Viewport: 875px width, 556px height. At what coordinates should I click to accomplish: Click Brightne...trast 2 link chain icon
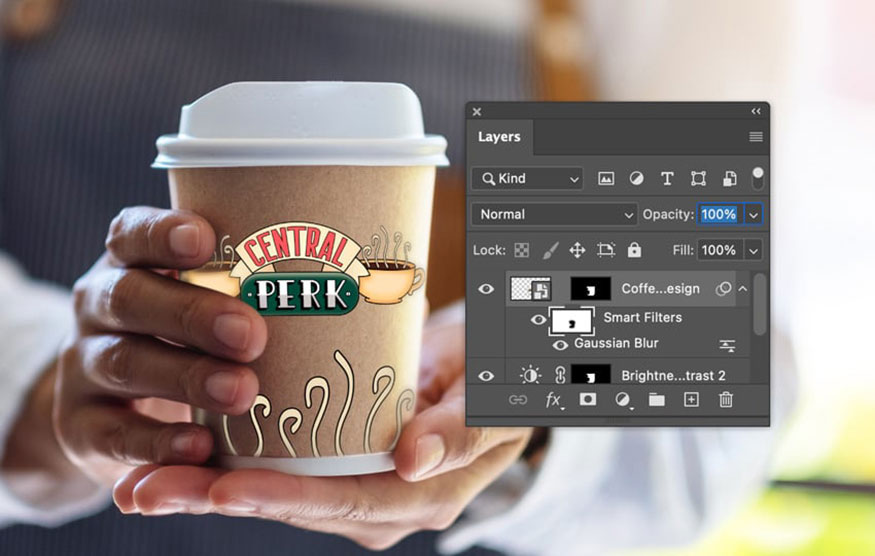560,375
